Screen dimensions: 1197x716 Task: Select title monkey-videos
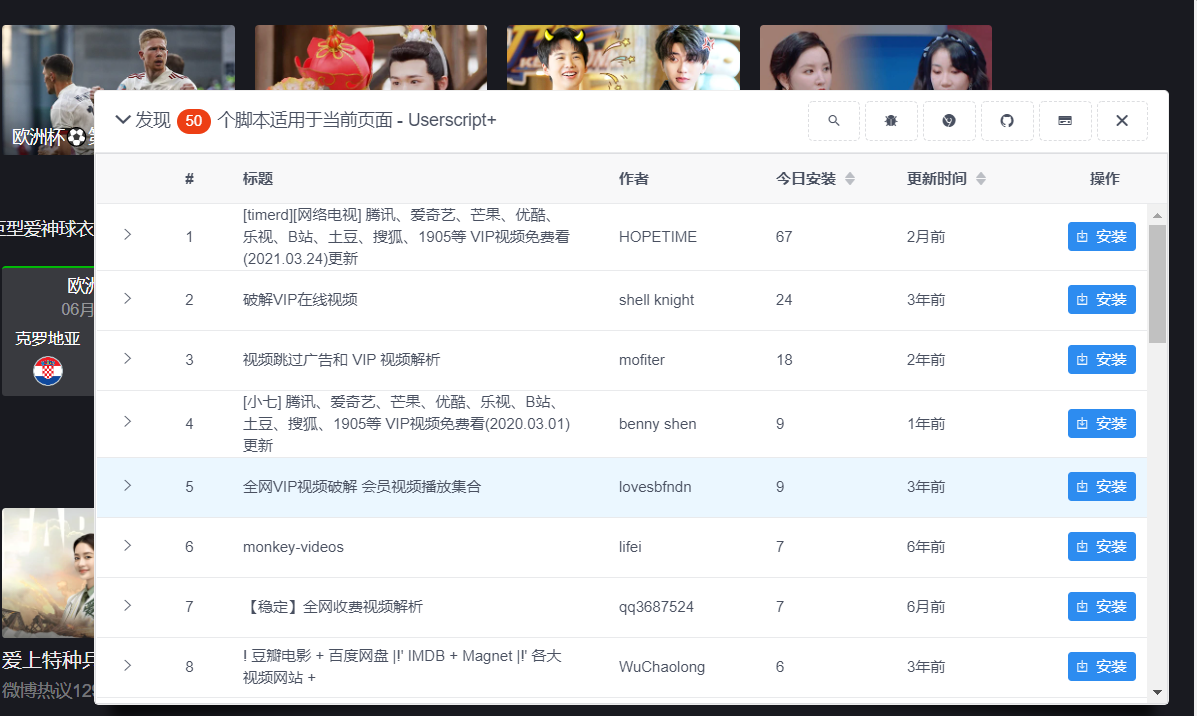point(293,547)
